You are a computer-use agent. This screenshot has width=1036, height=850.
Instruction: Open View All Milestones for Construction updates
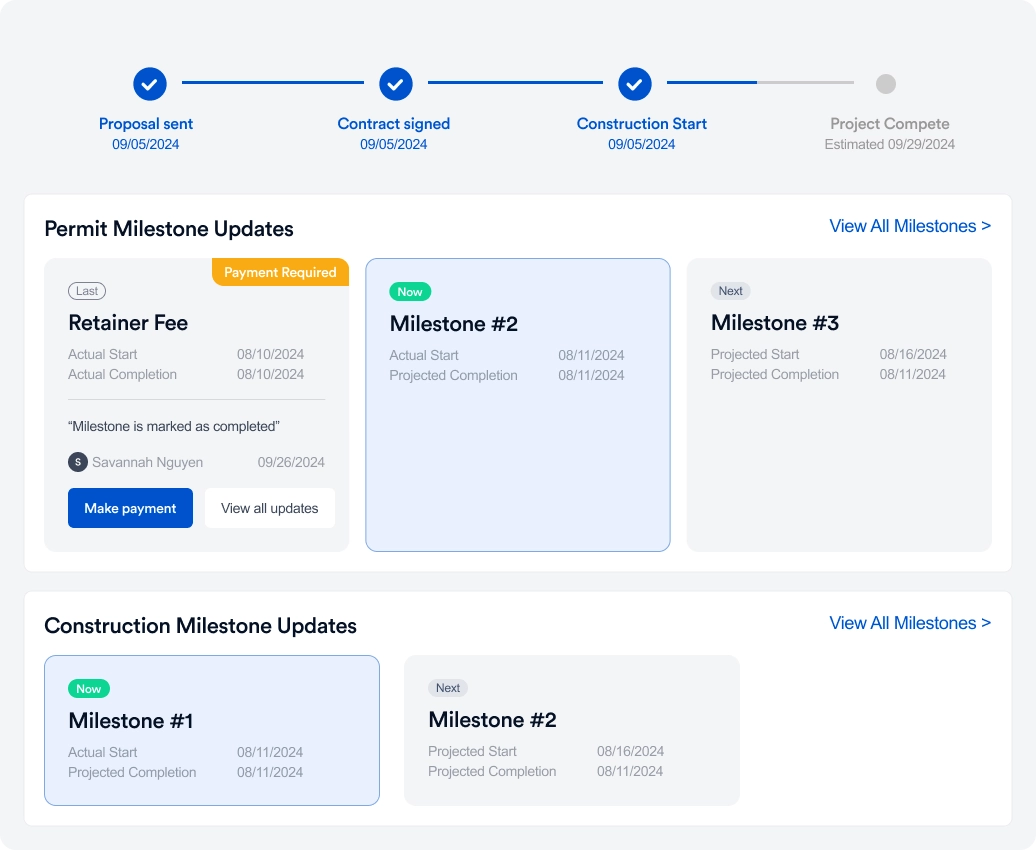[909, 623]
